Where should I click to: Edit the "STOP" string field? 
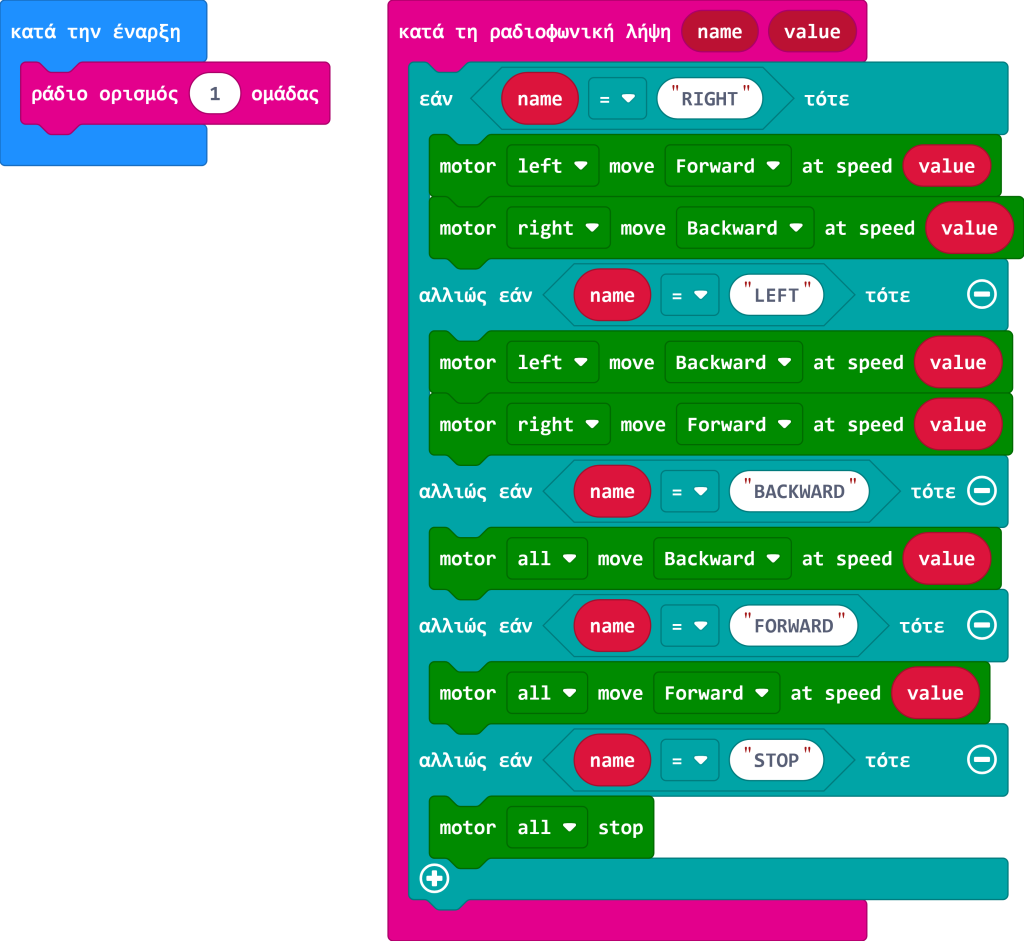(x=776, y=760)
